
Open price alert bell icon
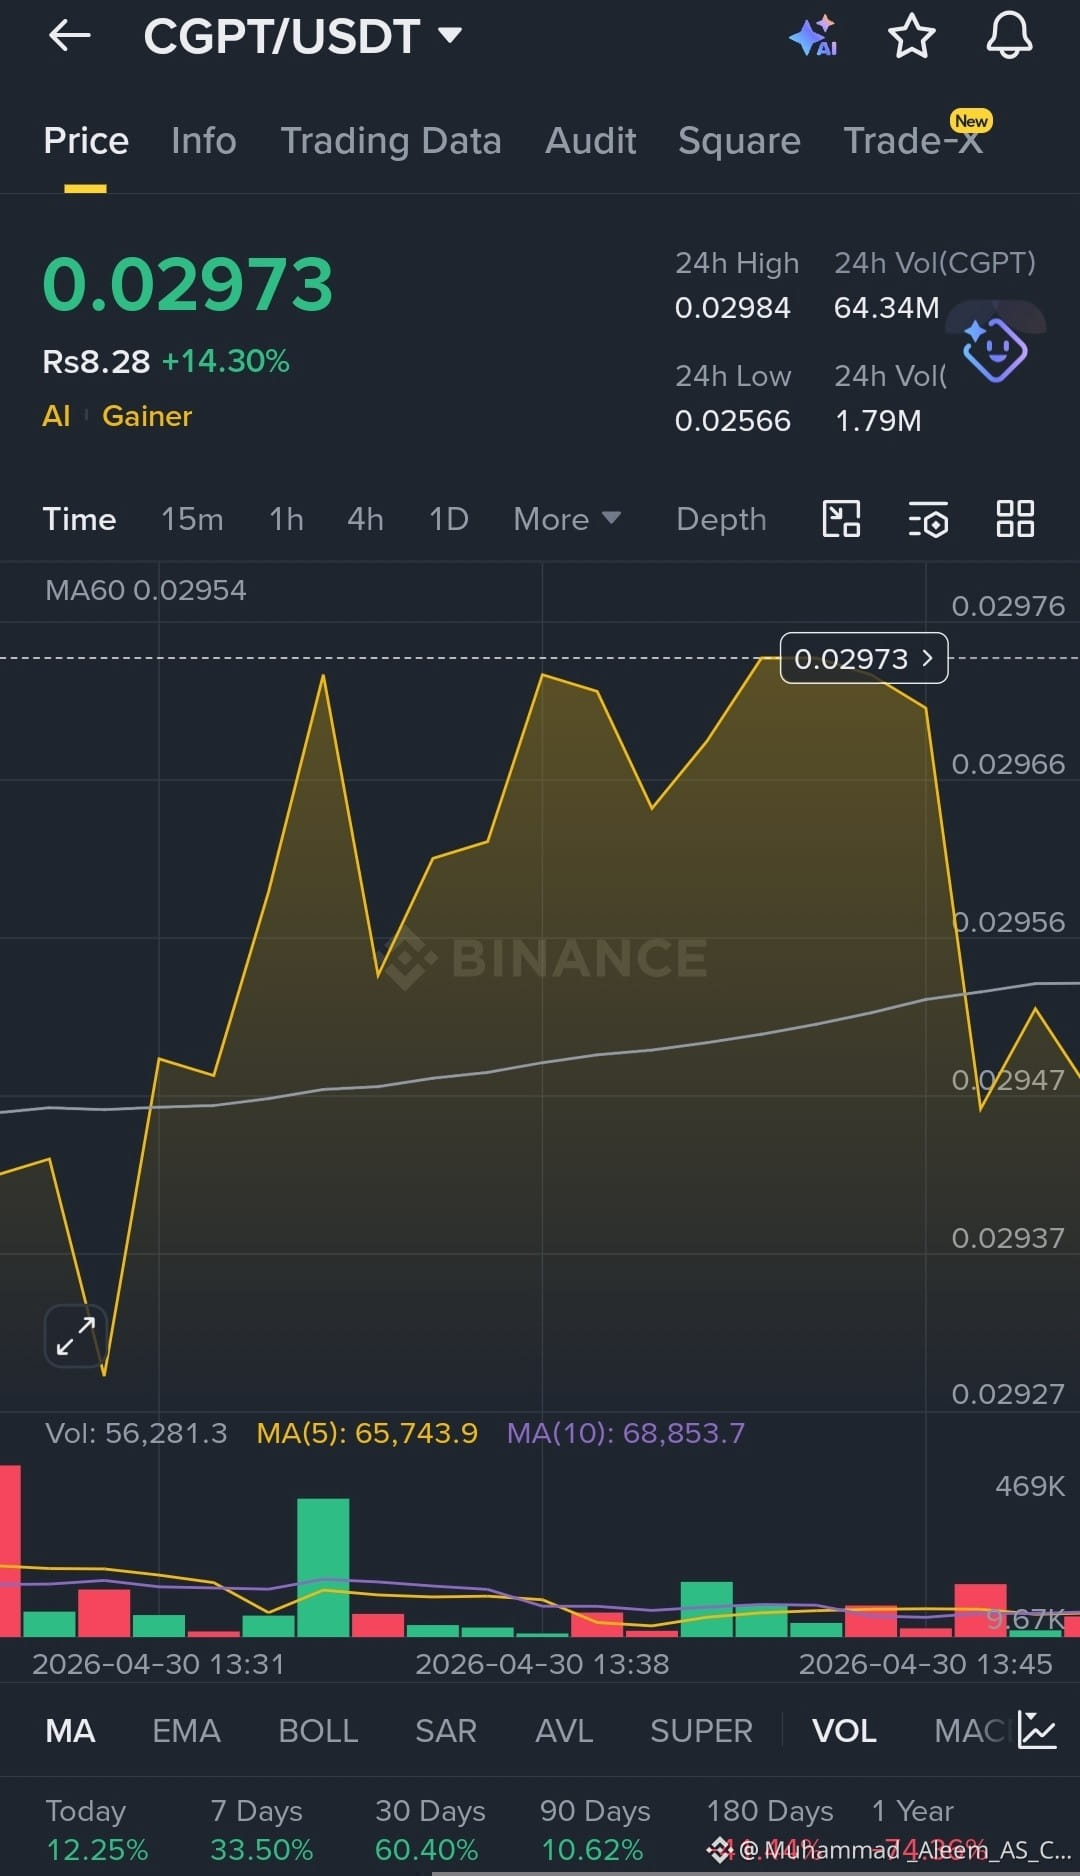point(1009,36)
